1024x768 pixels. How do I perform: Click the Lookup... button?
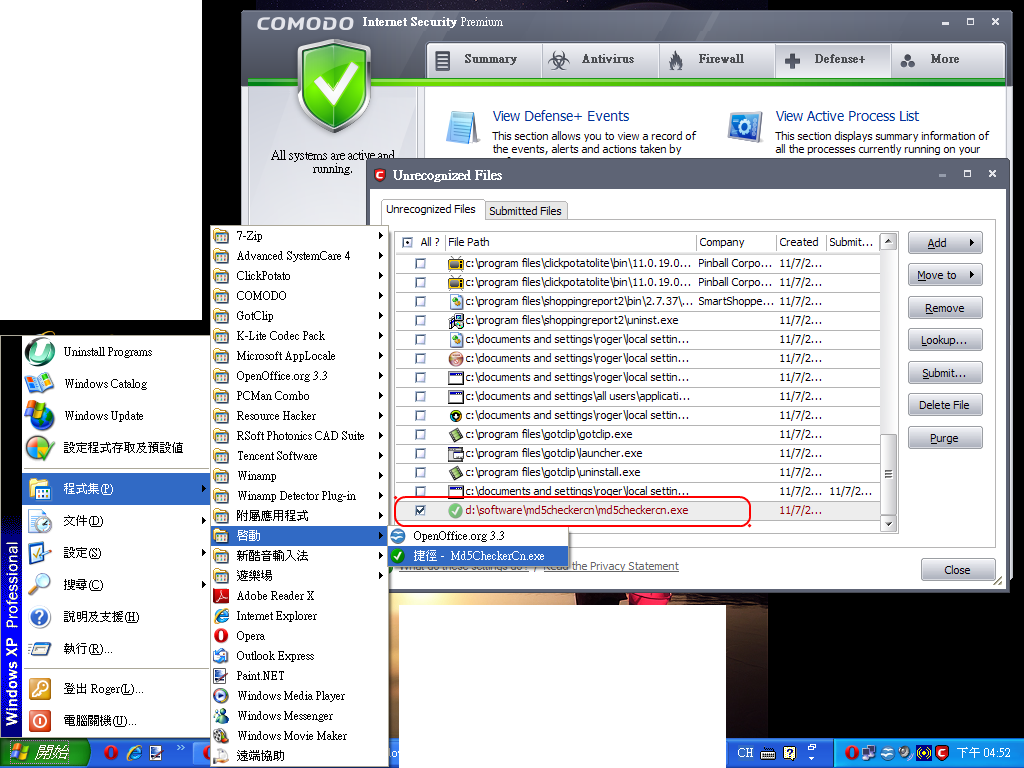pyautogui.click(x=945, y=340)
